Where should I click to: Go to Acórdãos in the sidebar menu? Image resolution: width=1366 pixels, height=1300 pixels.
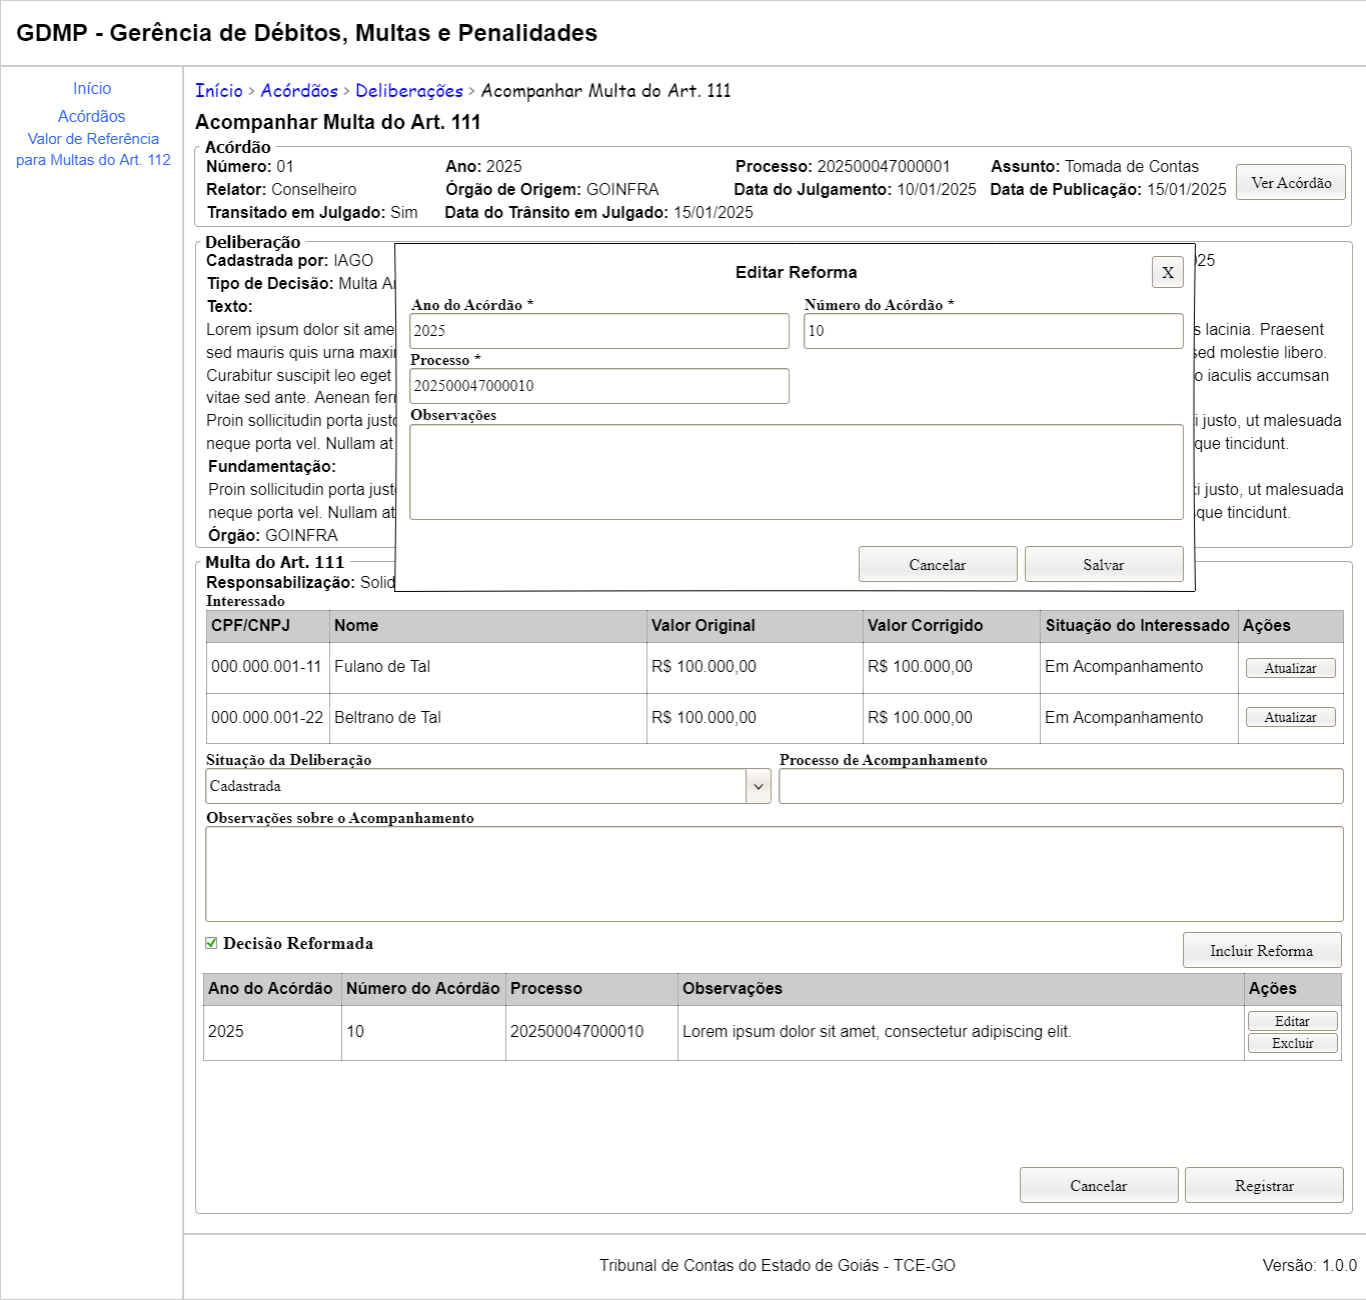(x=92, y=117)
